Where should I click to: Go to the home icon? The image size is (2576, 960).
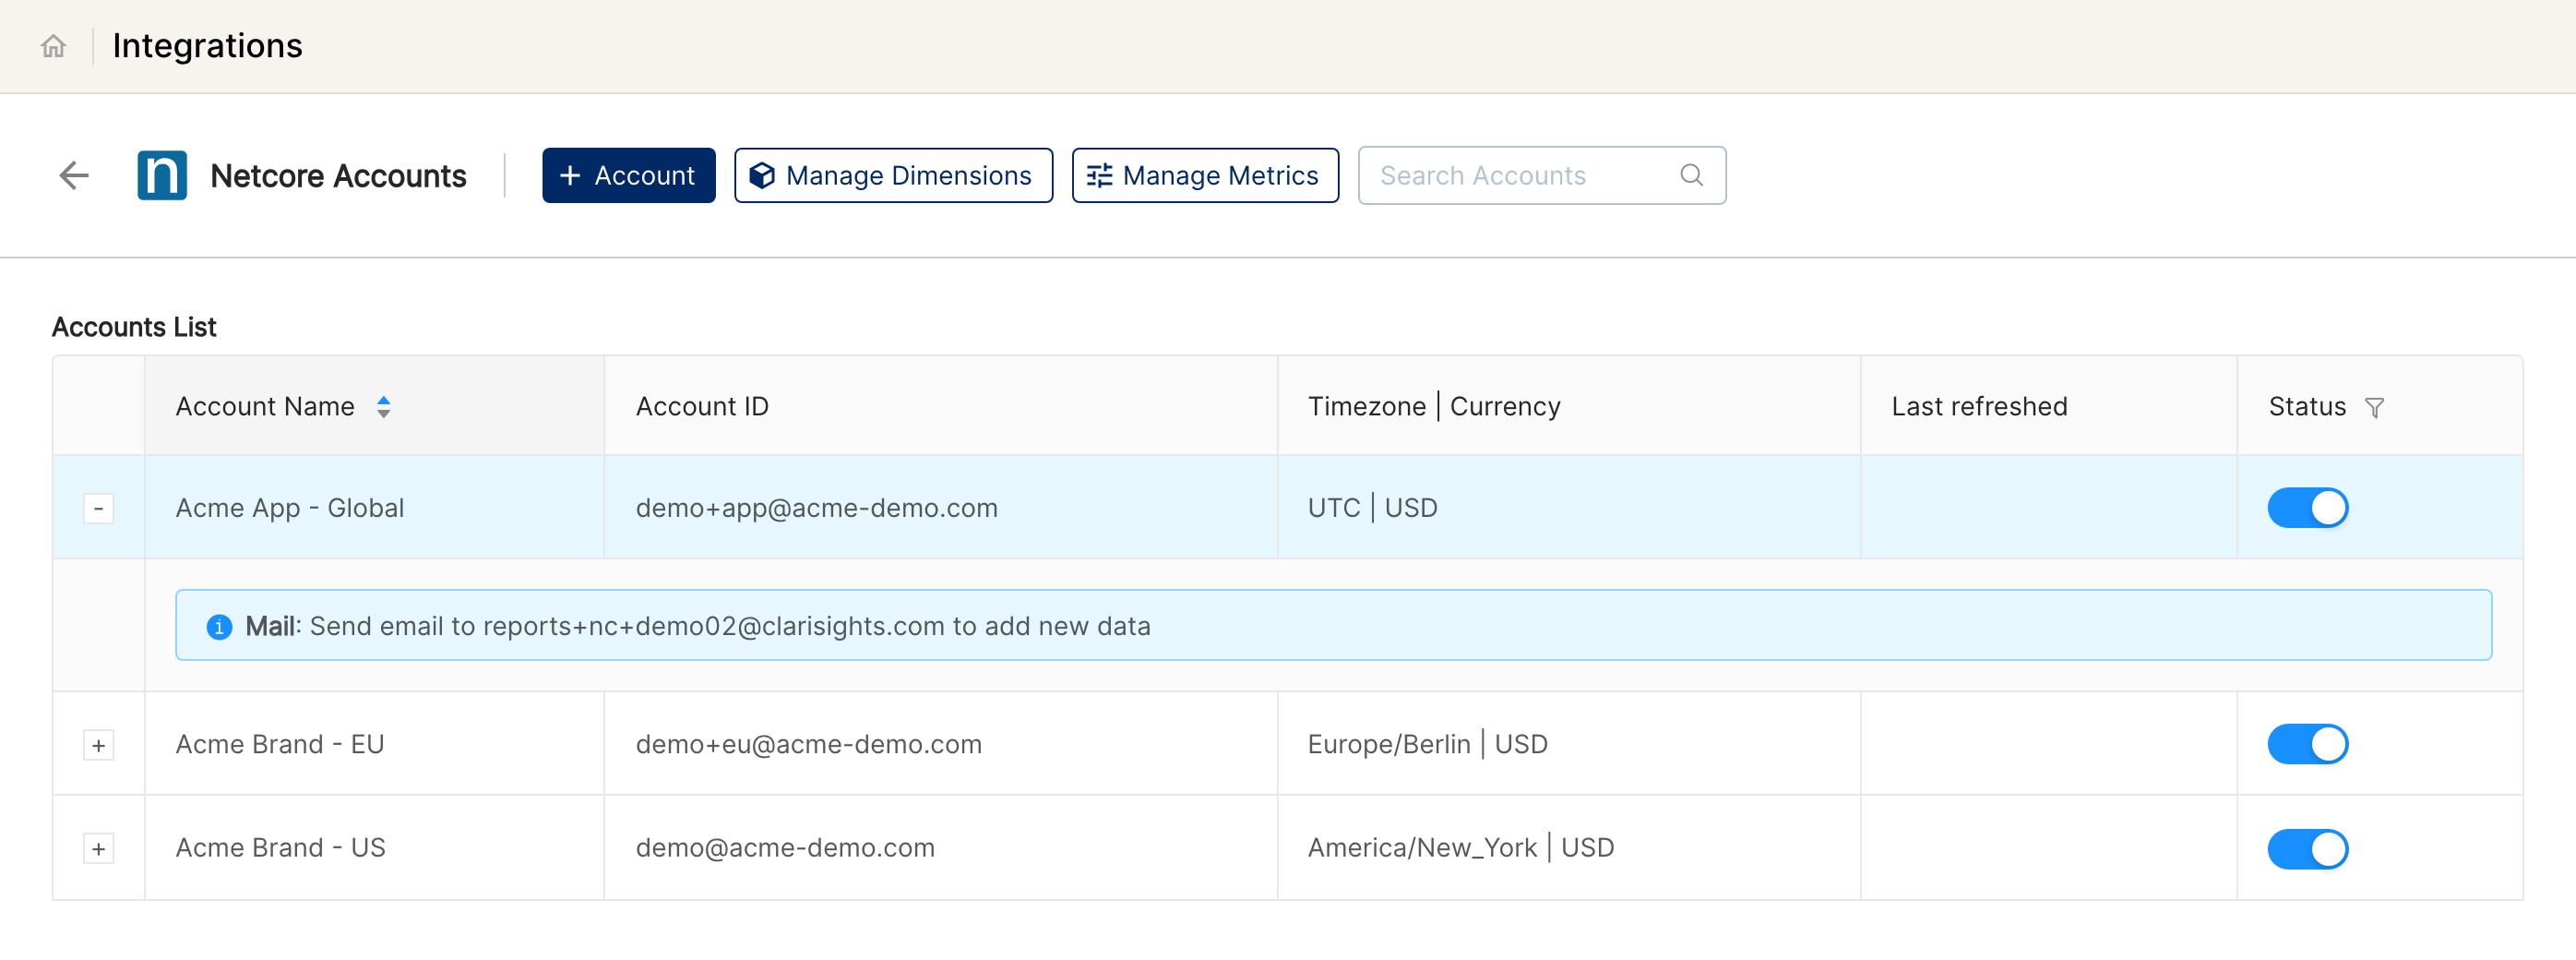53,46
